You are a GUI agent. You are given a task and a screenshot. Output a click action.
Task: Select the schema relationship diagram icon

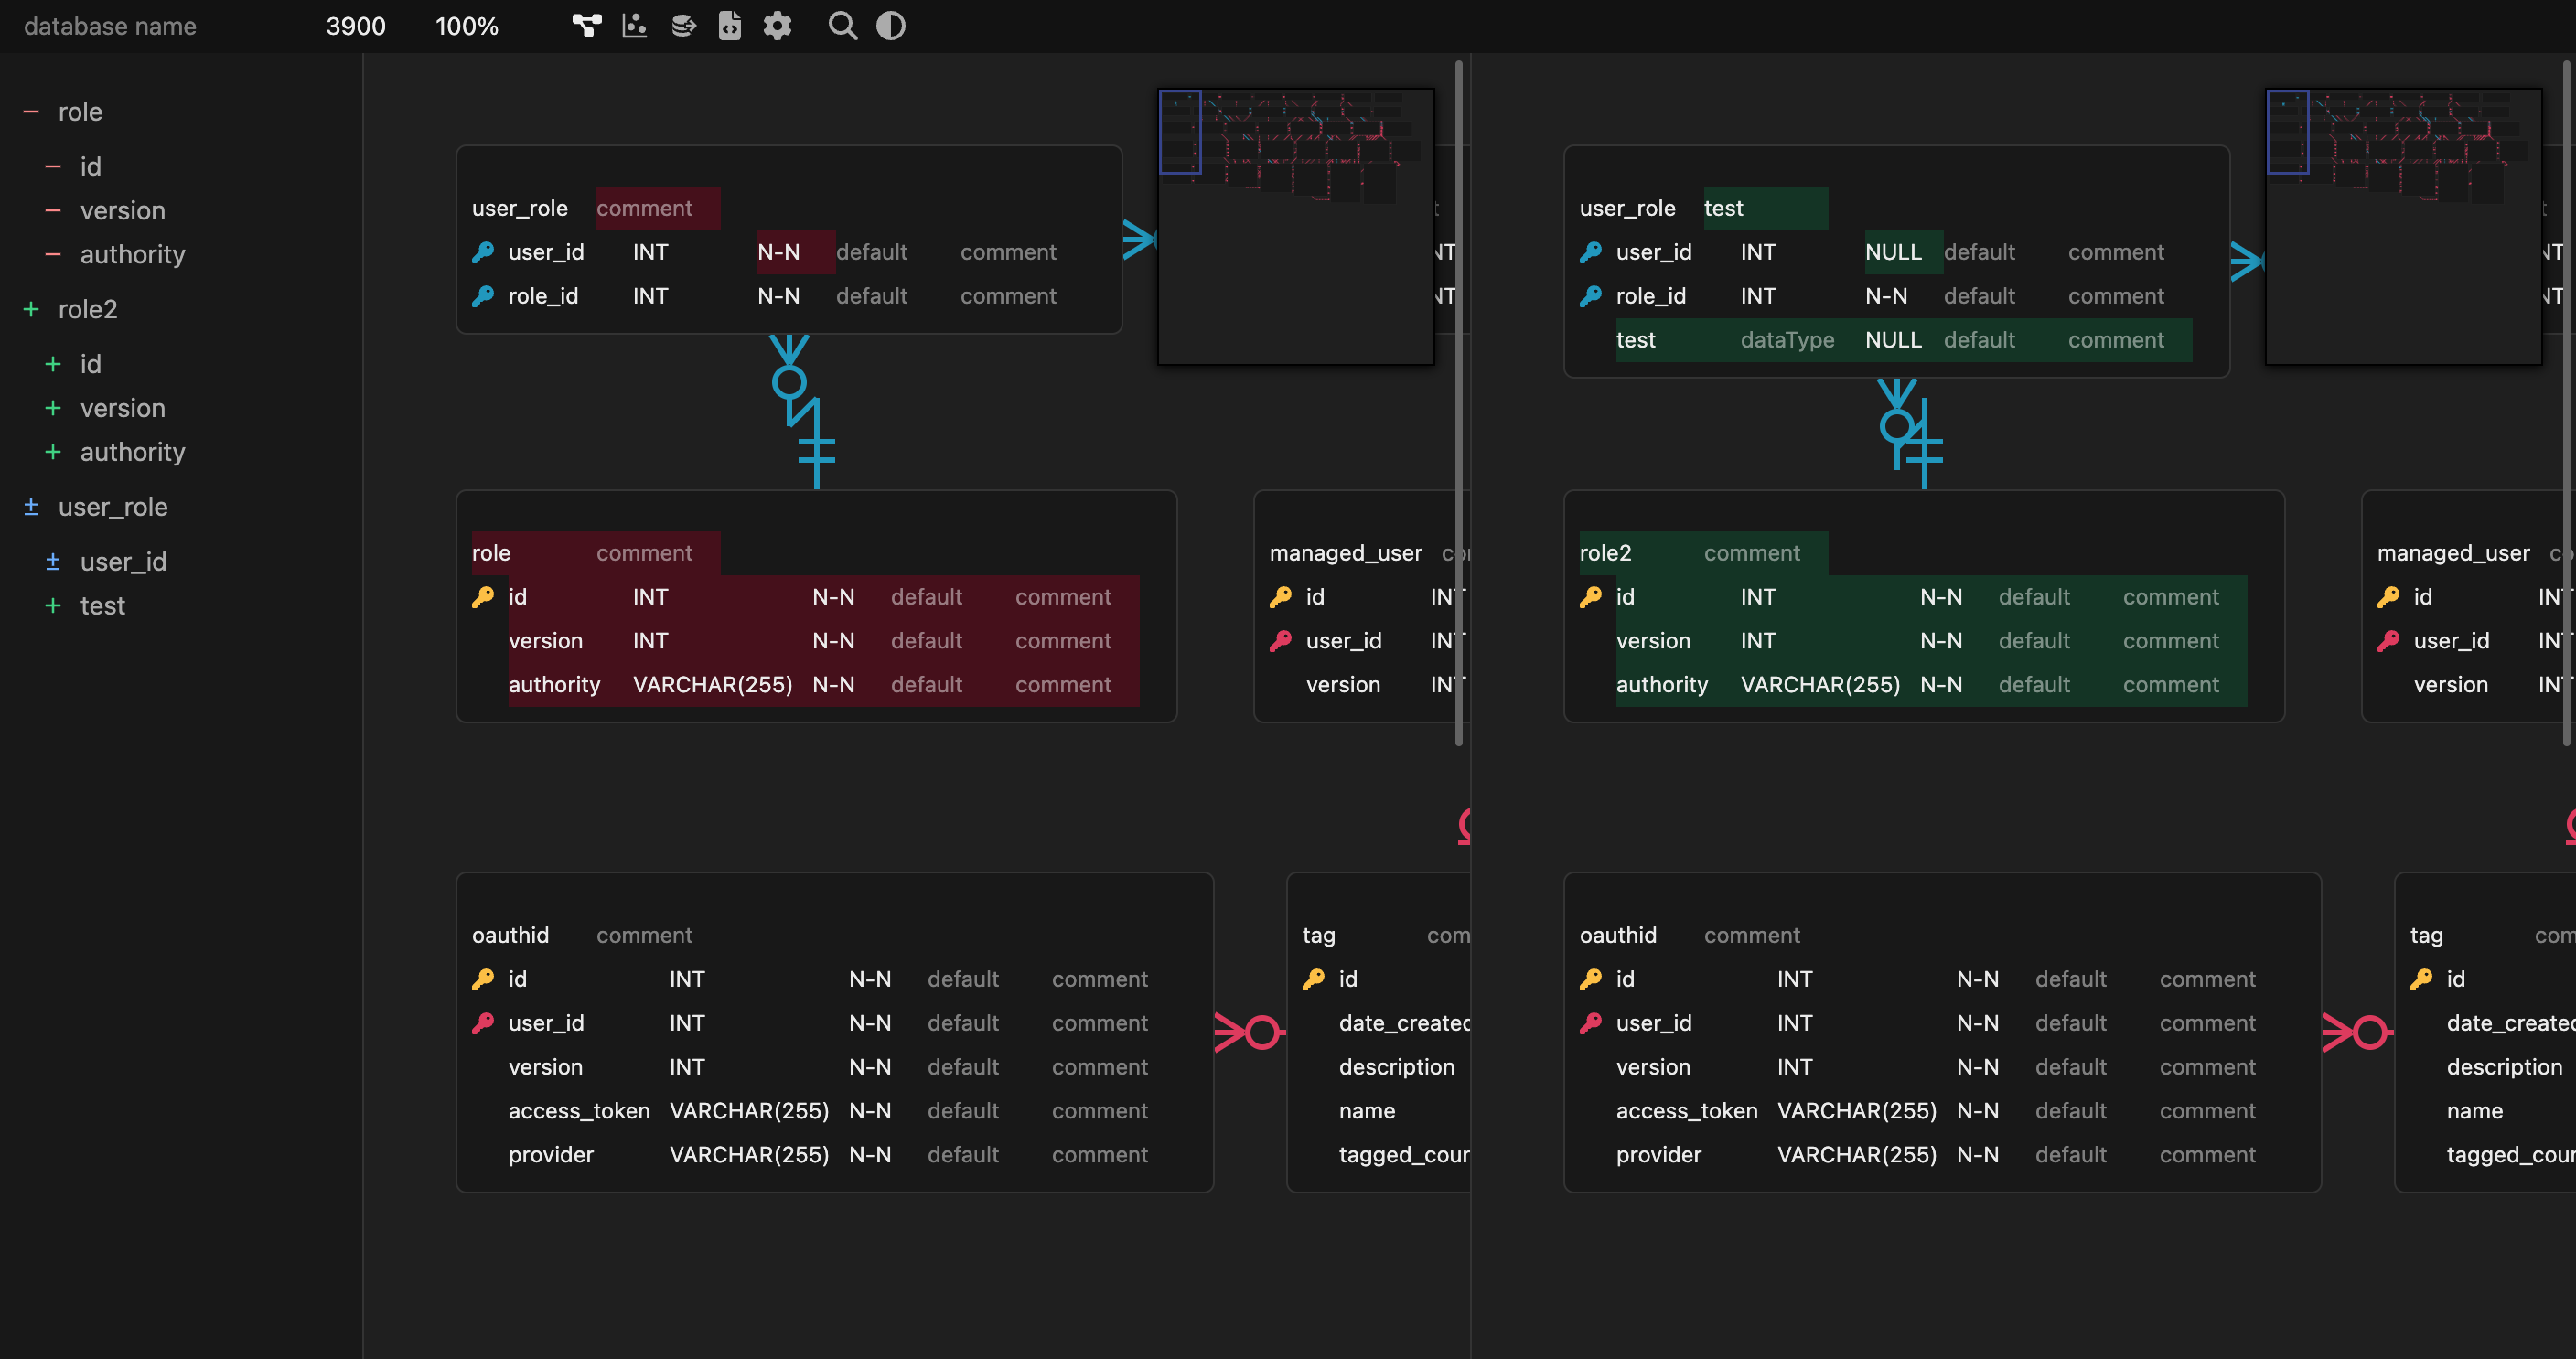[585, 26]
